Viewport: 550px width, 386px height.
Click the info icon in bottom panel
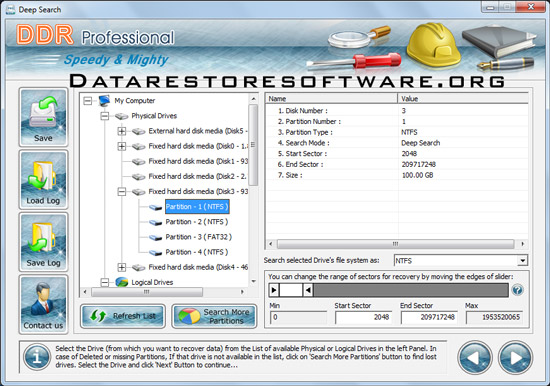tap(37, 357)
